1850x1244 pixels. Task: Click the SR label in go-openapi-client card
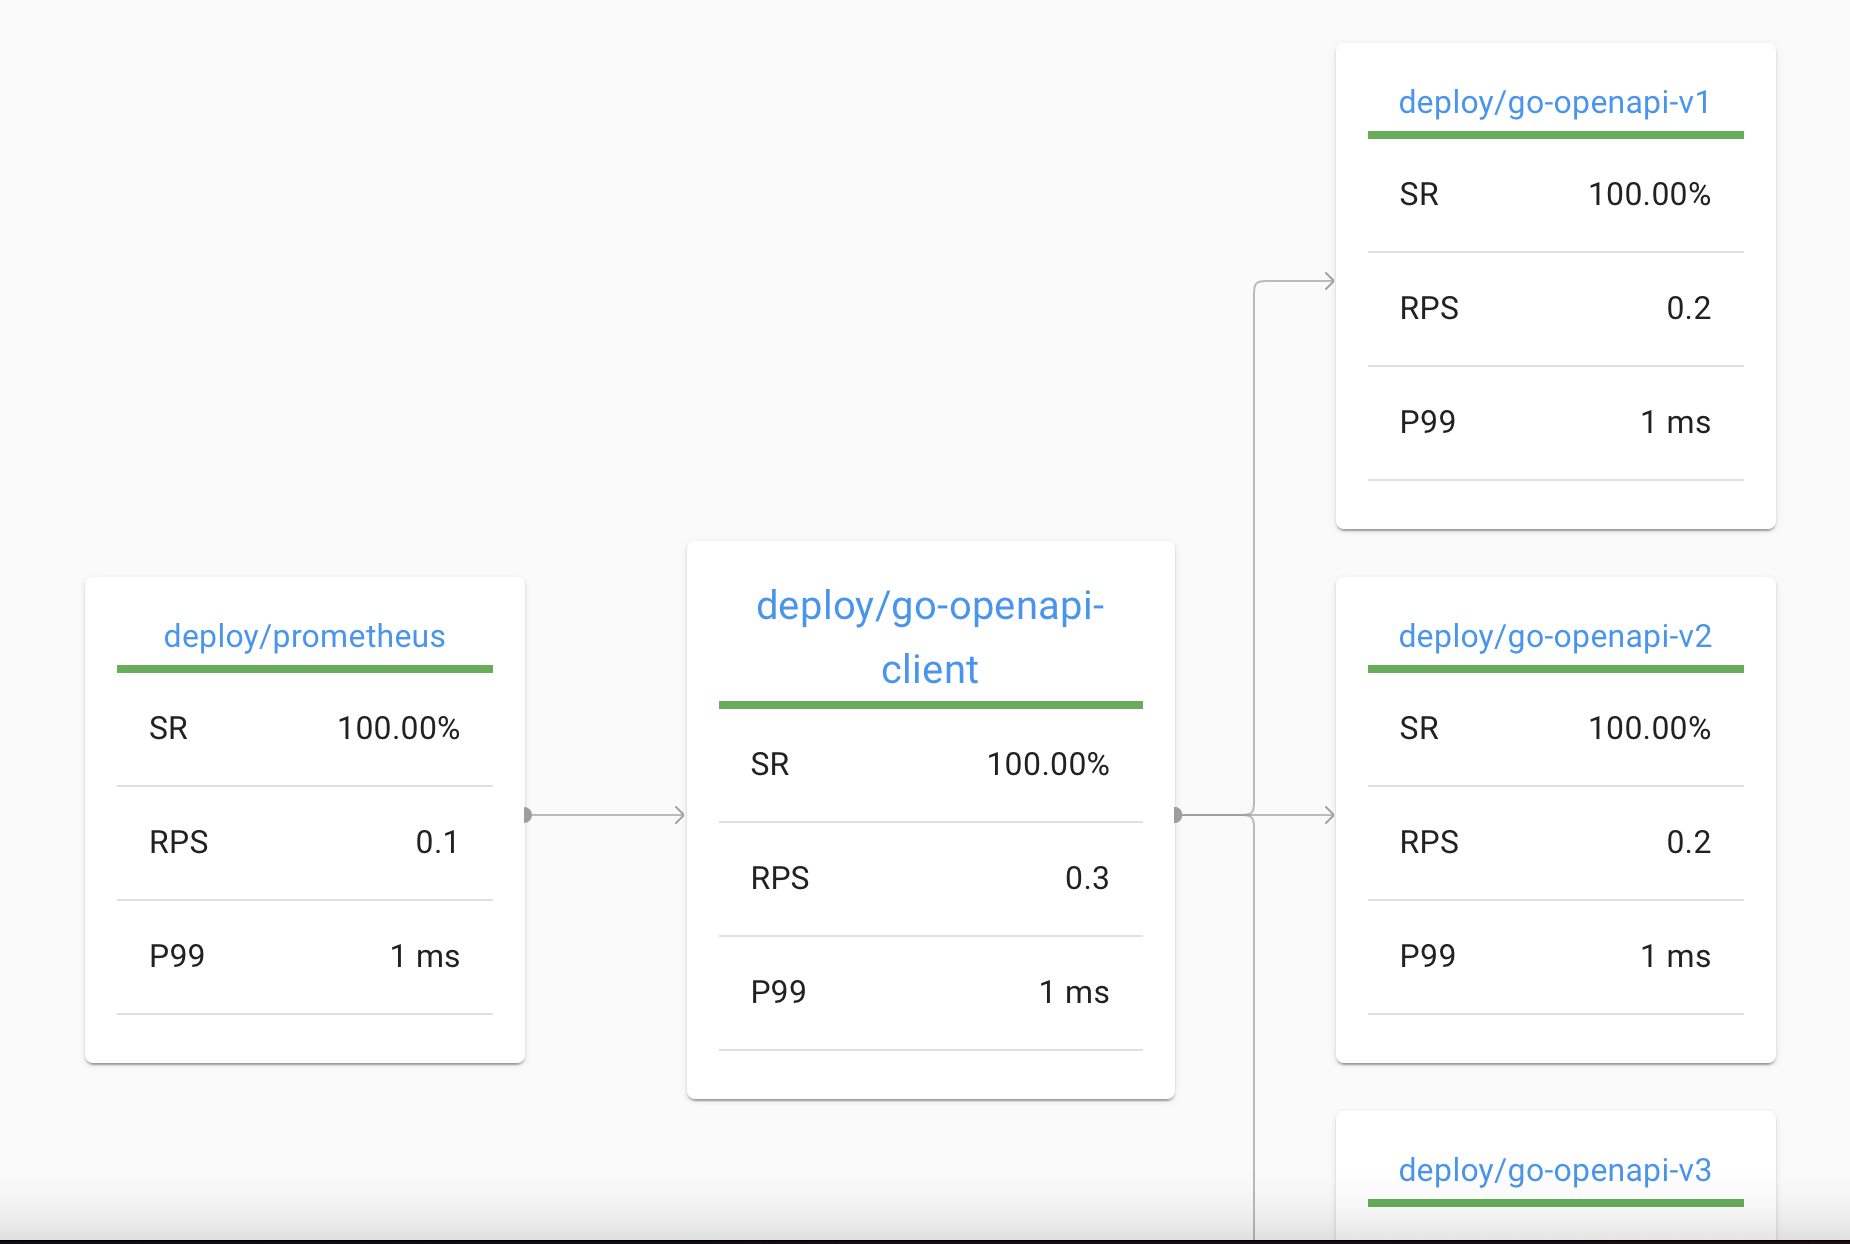770,764
